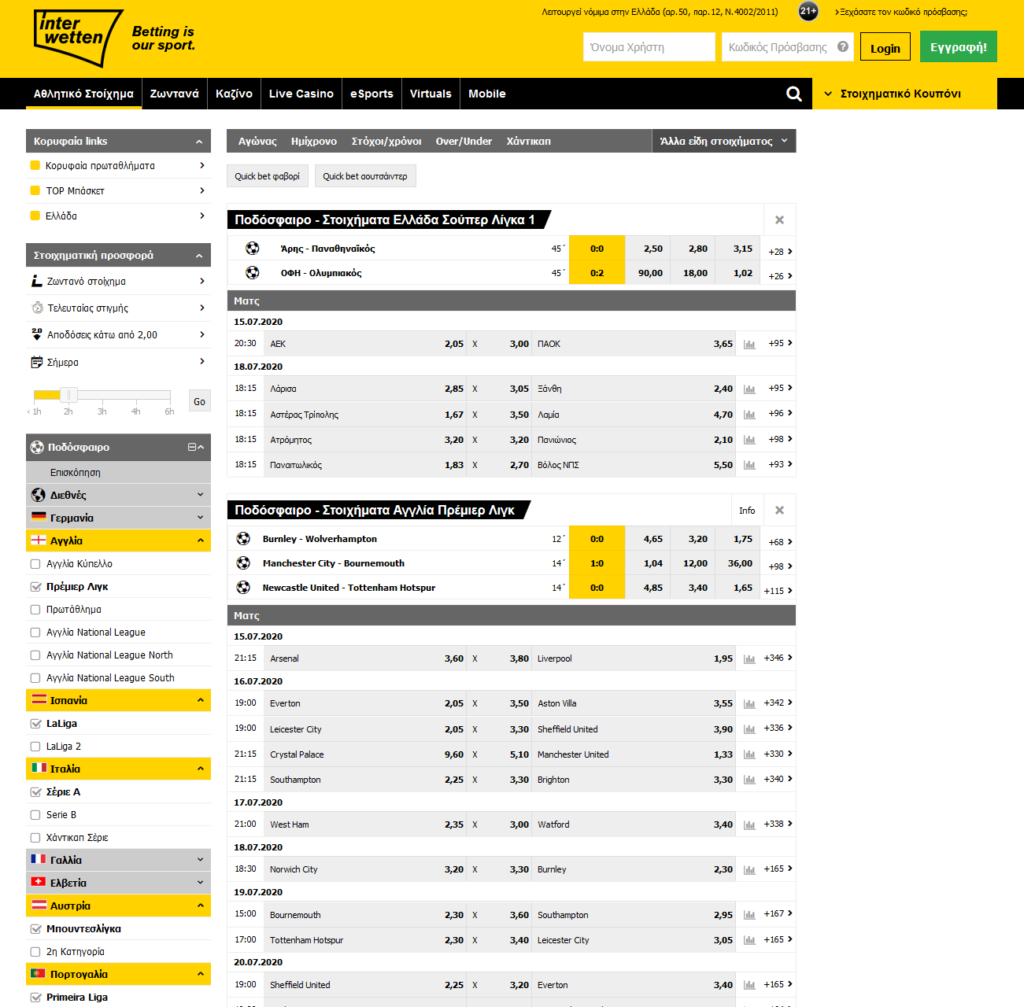
Task: Open statistics icon for Crystal Palace match
Action: coord(749,755)
